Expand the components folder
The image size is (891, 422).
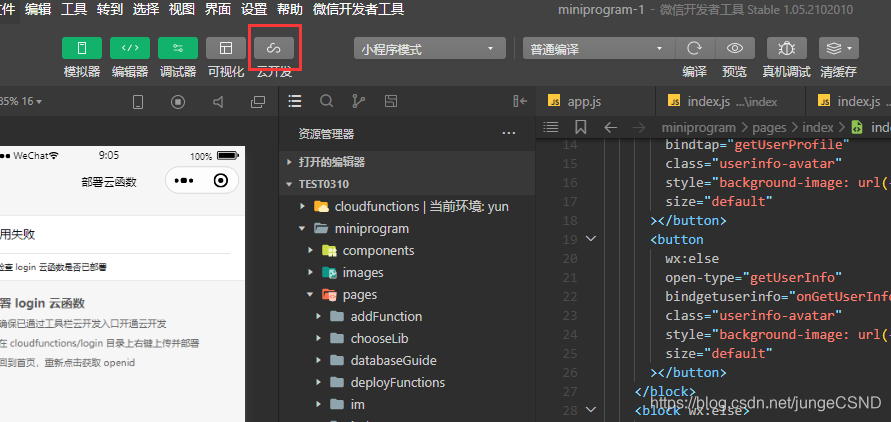click(407, 250)
